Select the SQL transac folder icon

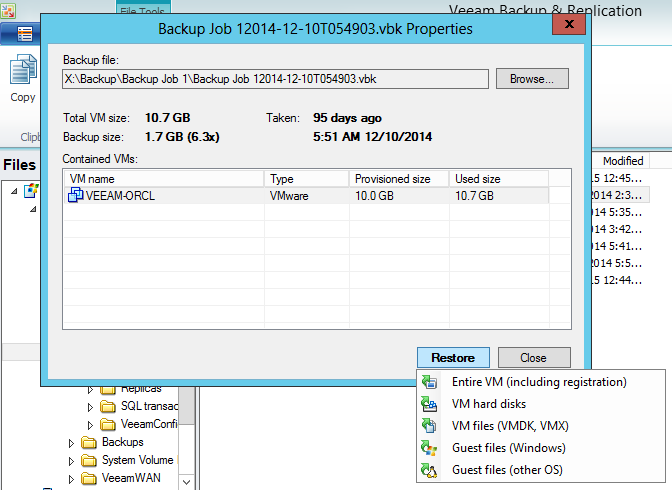pos(108,406)
